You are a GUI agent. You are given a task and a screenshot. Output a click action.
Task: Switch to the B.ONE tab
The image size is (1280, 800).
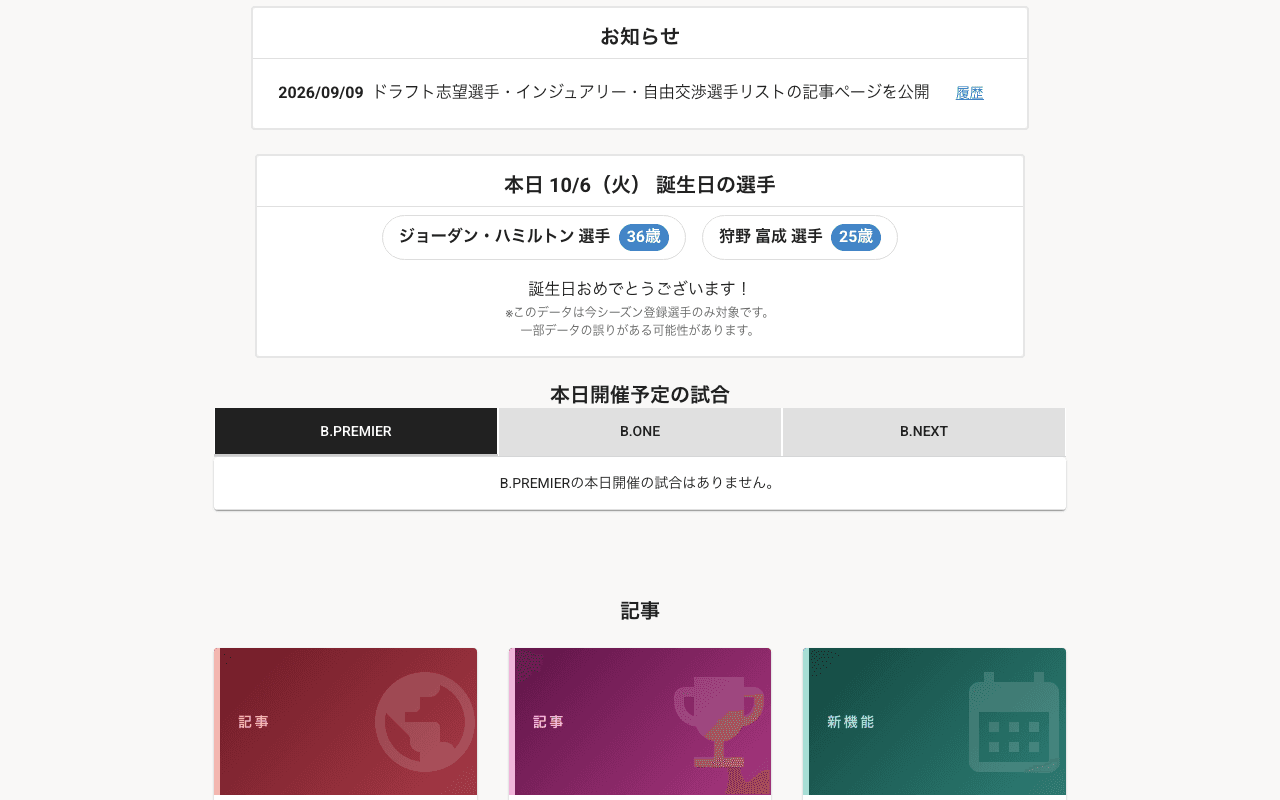[640, 431]
